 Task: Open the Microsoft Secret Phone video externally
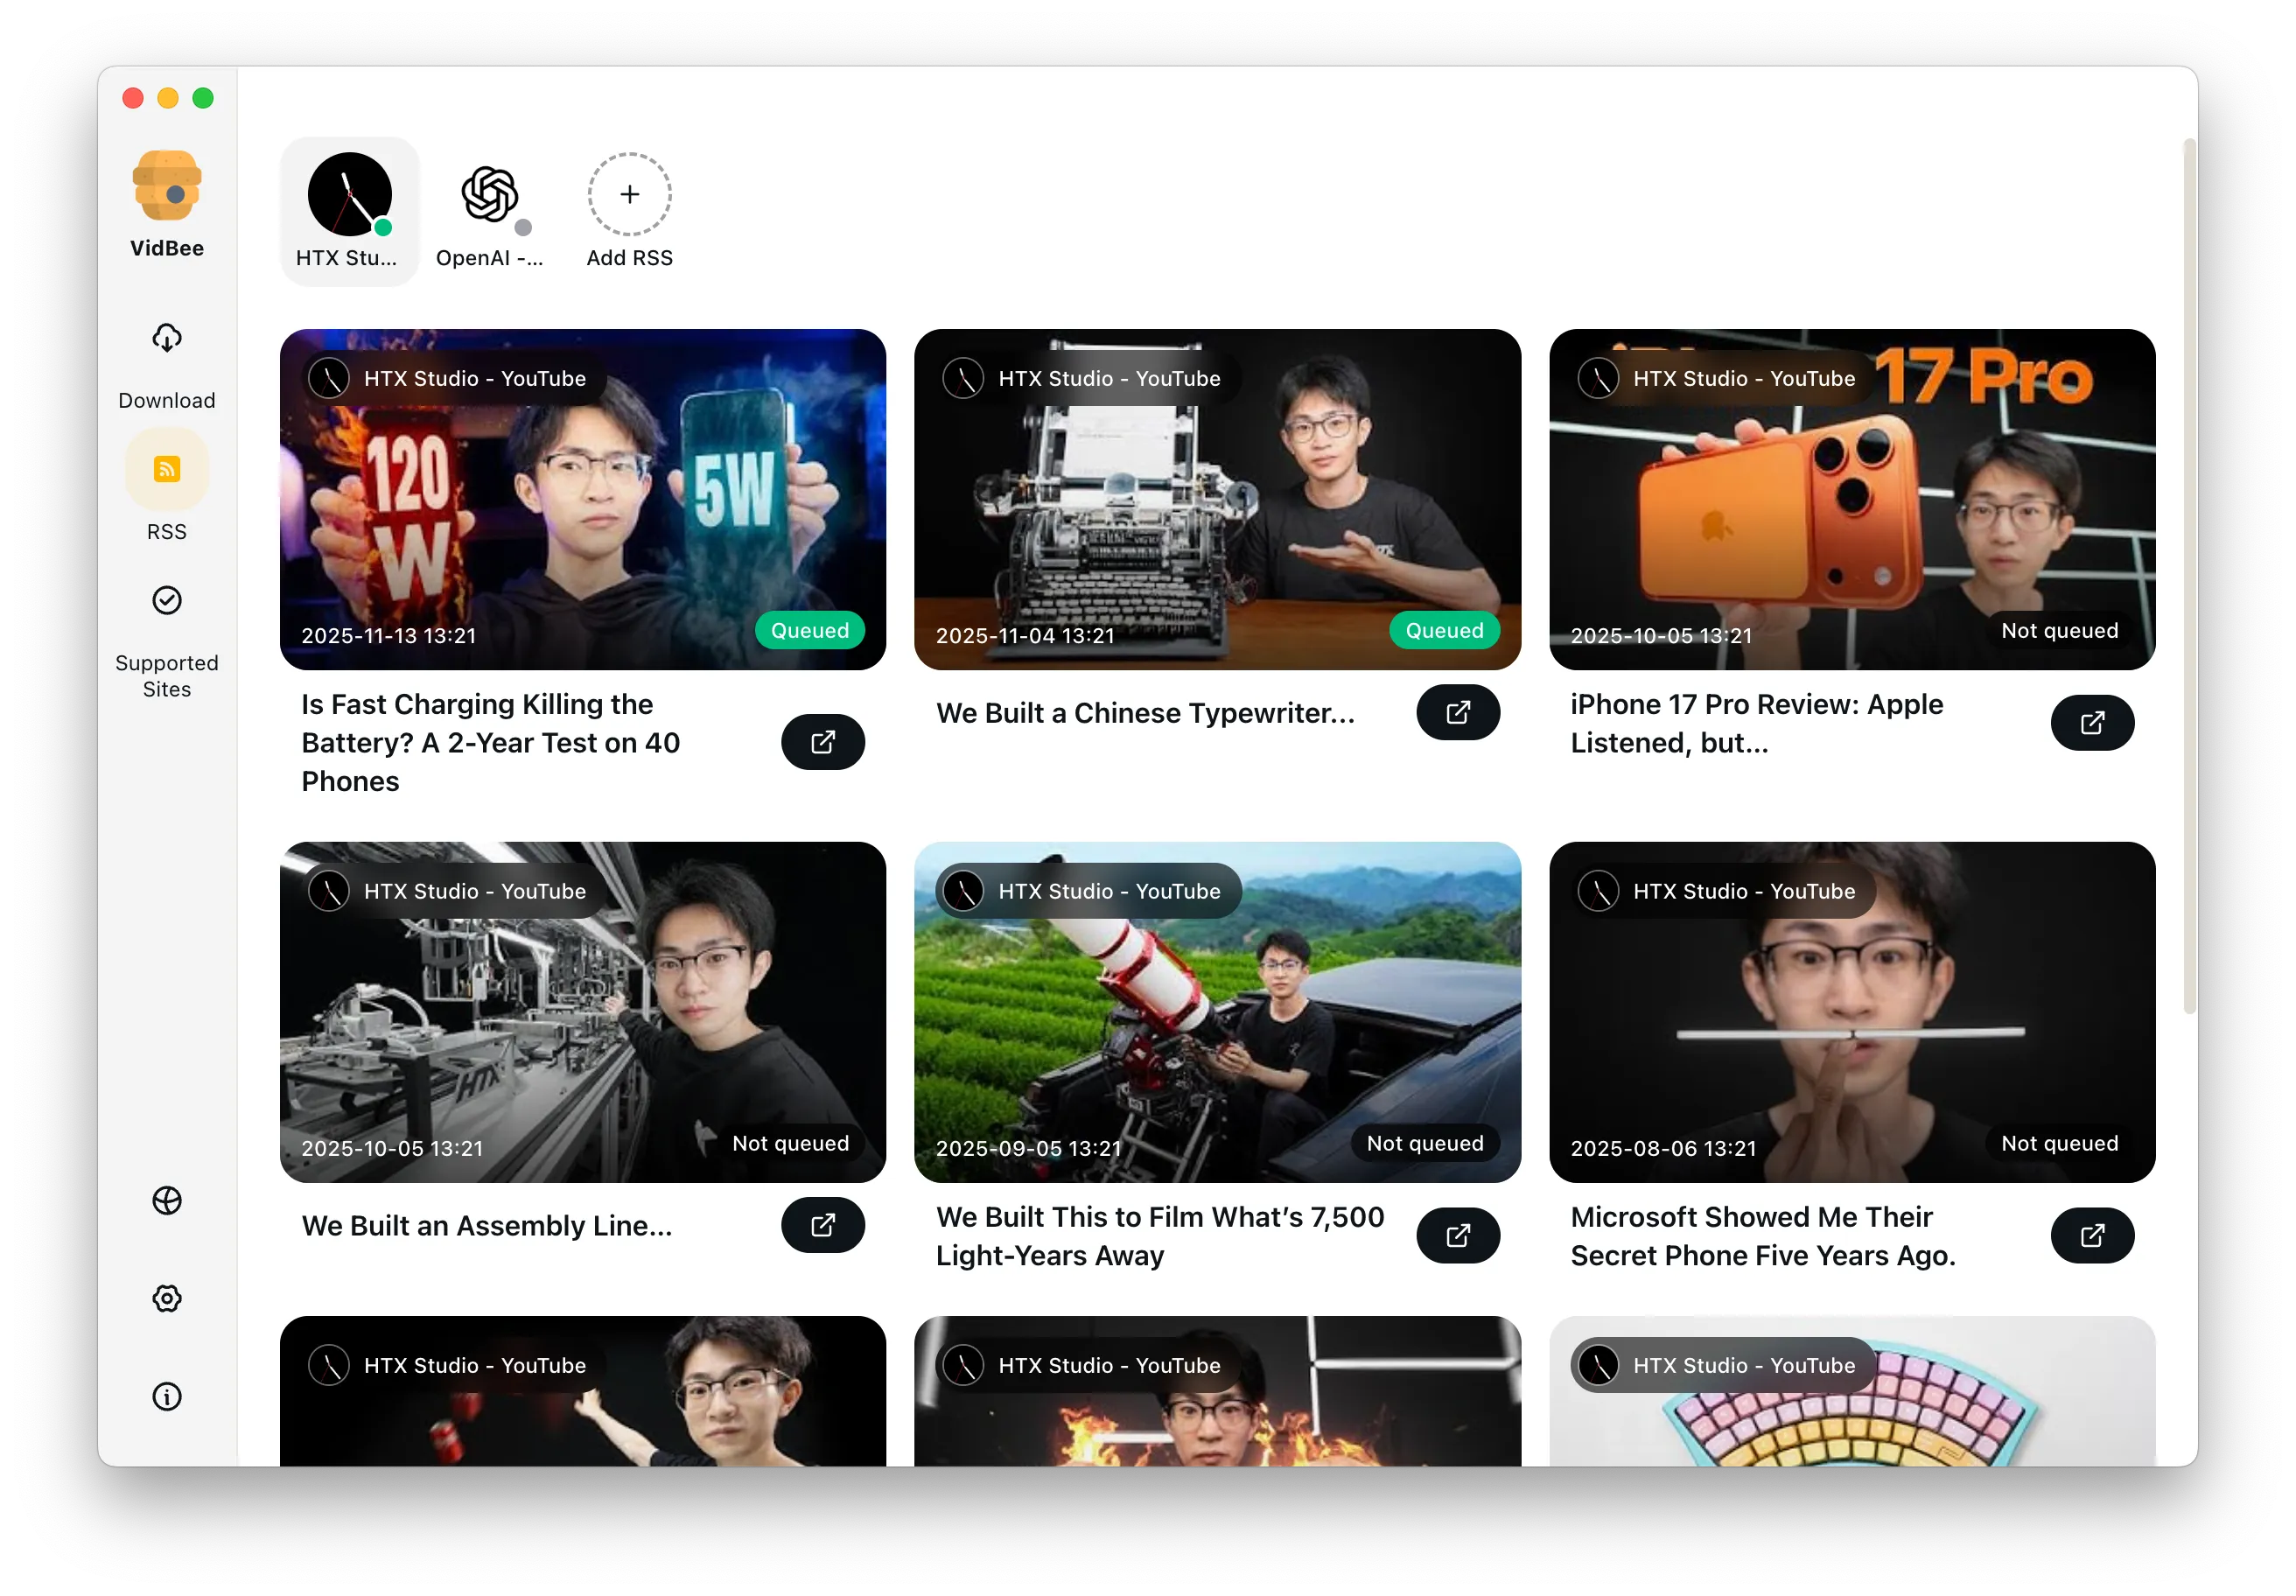pos(2092,1236)
